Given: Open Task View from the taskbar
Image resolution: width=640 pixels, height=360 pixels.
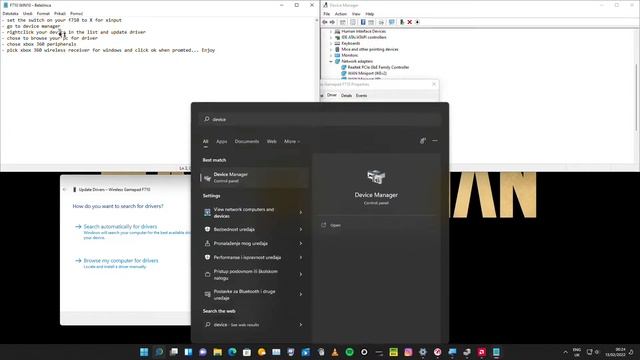Looking at the screenshot, I should [174, 352].
